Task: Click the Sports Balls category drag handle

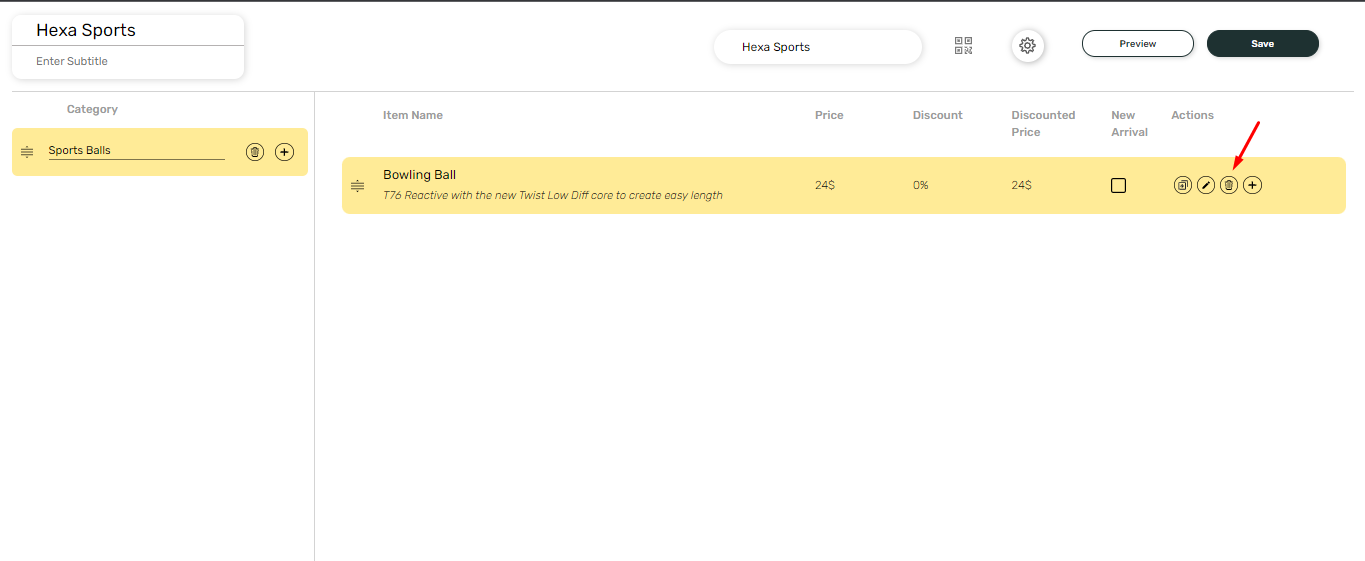Action: tap(27, 152)
